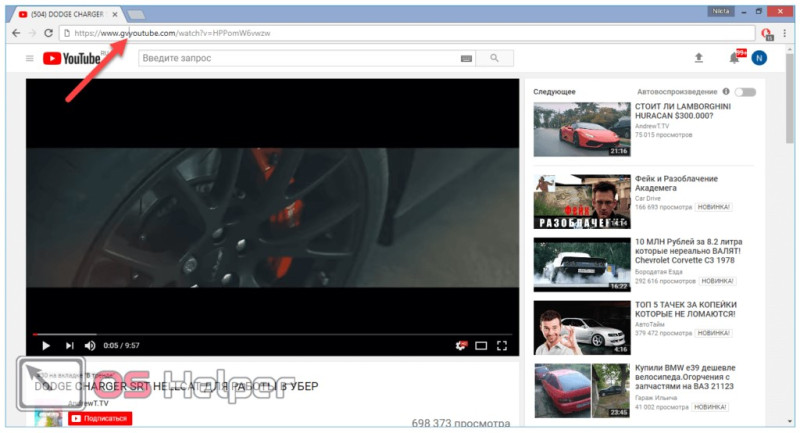Open the Chevrolet Corvette C3 thumbnail

(x=582, y=265)
